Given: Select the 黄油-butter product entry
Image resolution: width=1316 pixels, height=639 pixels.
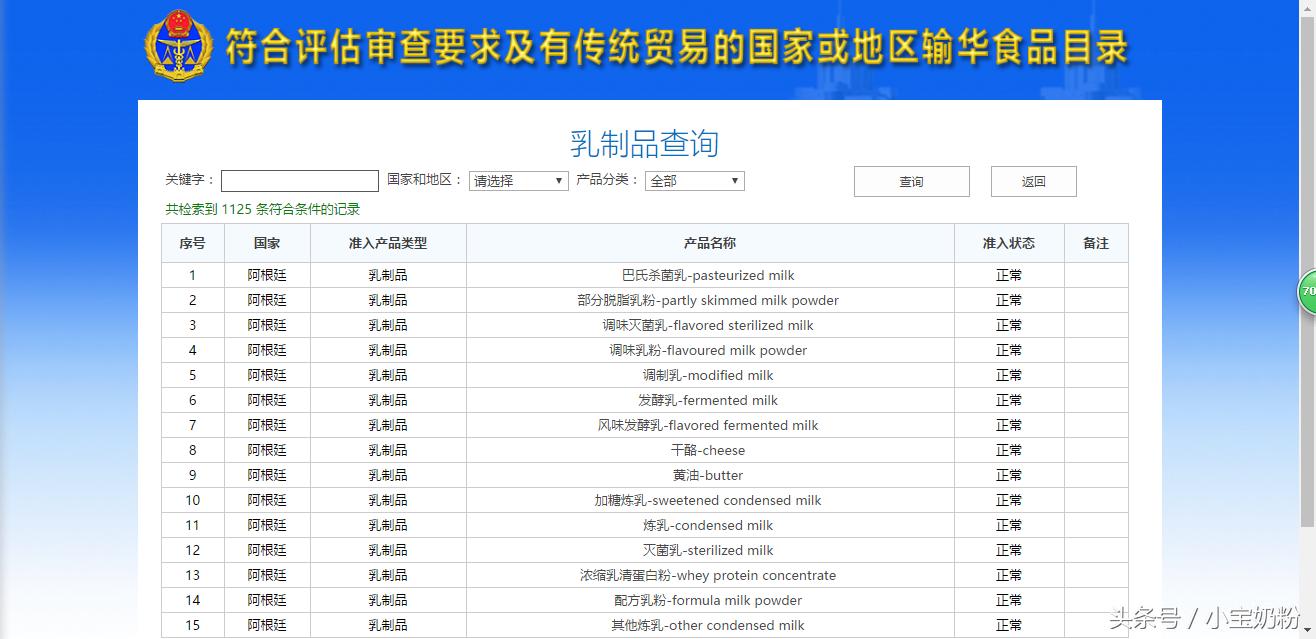Looking at the screenshot, I should coord(708,475).
